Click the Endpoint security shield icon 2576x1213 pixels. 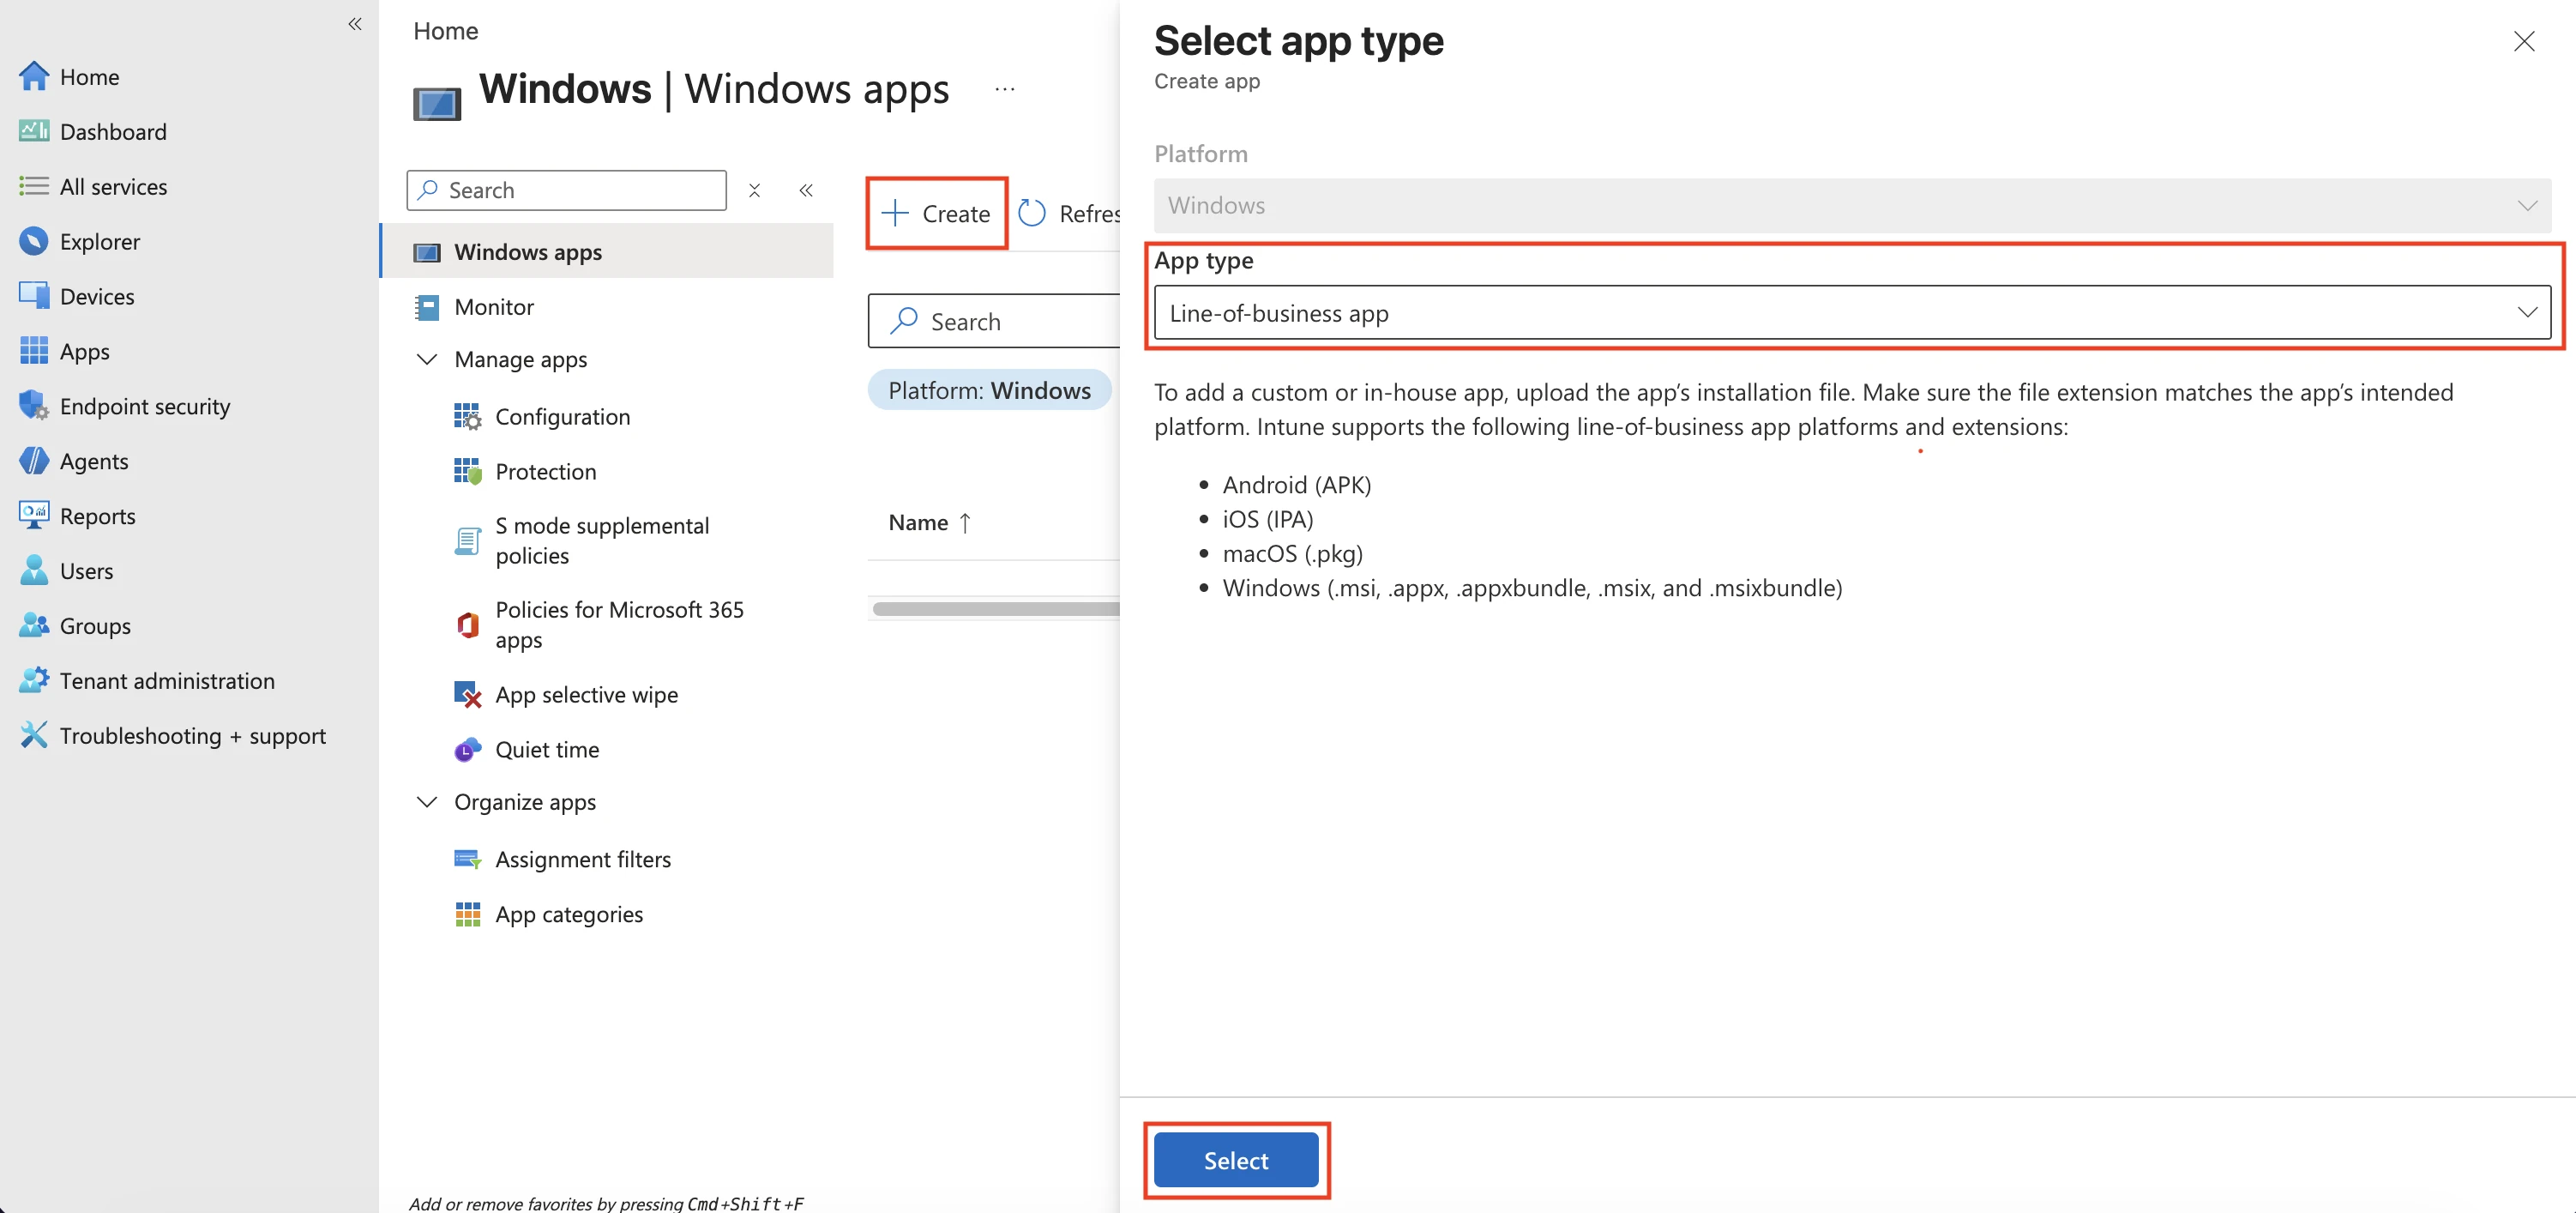34,406
